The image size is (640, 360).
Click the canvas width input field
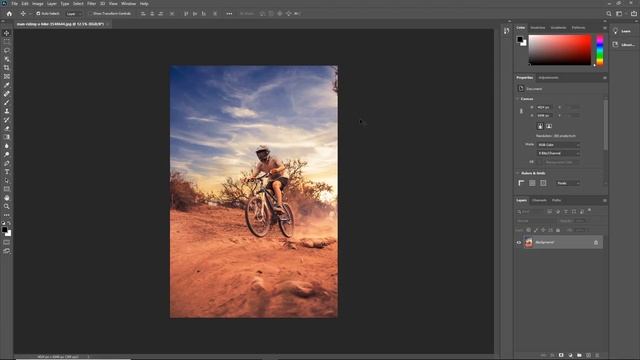coord(544,107)
